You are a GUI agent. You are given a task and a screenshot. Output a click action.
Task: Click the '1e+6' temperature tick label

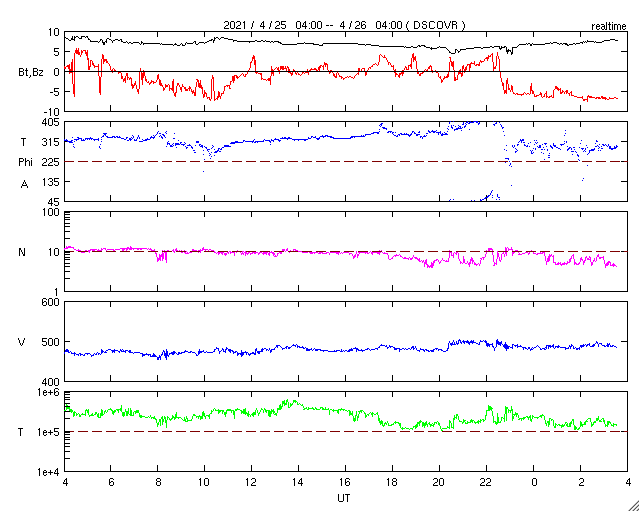[48, 392]
